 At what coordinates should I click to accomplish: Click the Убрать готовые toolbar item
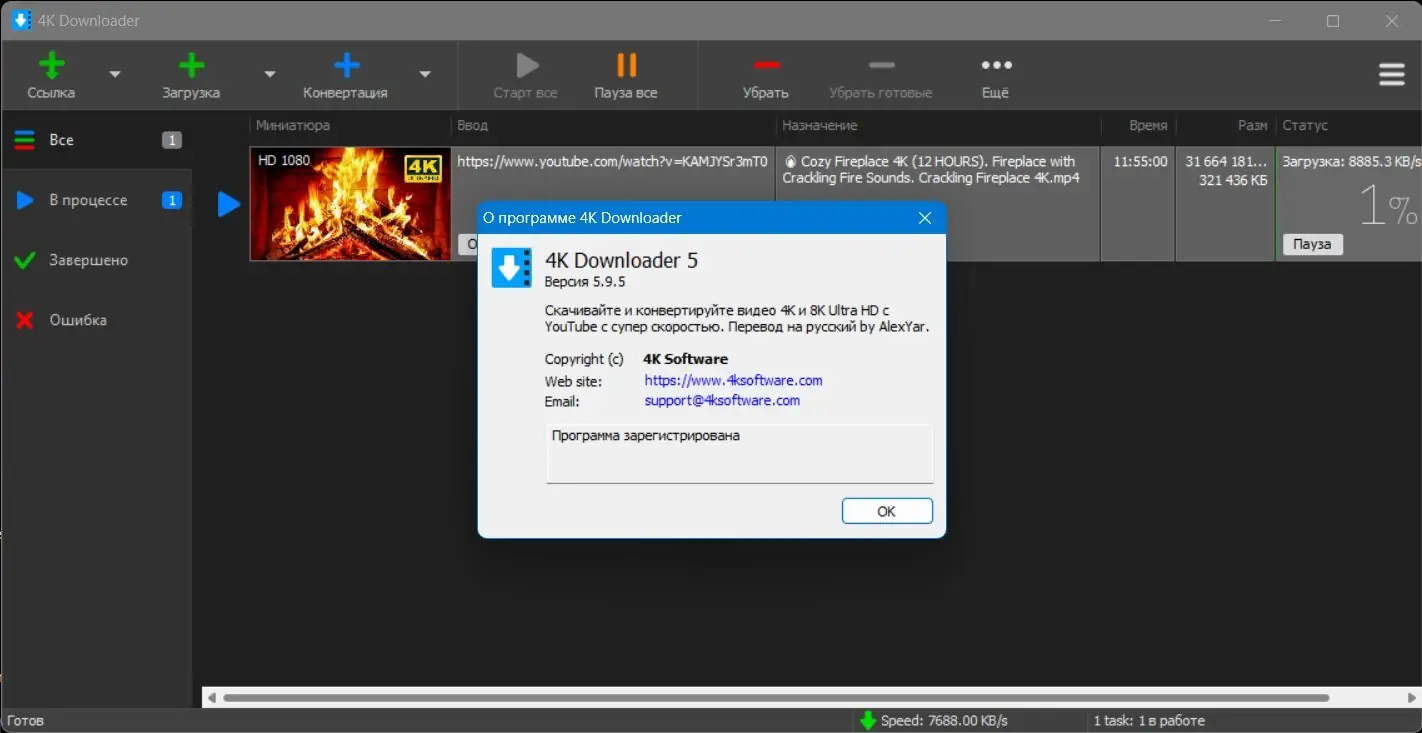[881, 76]
